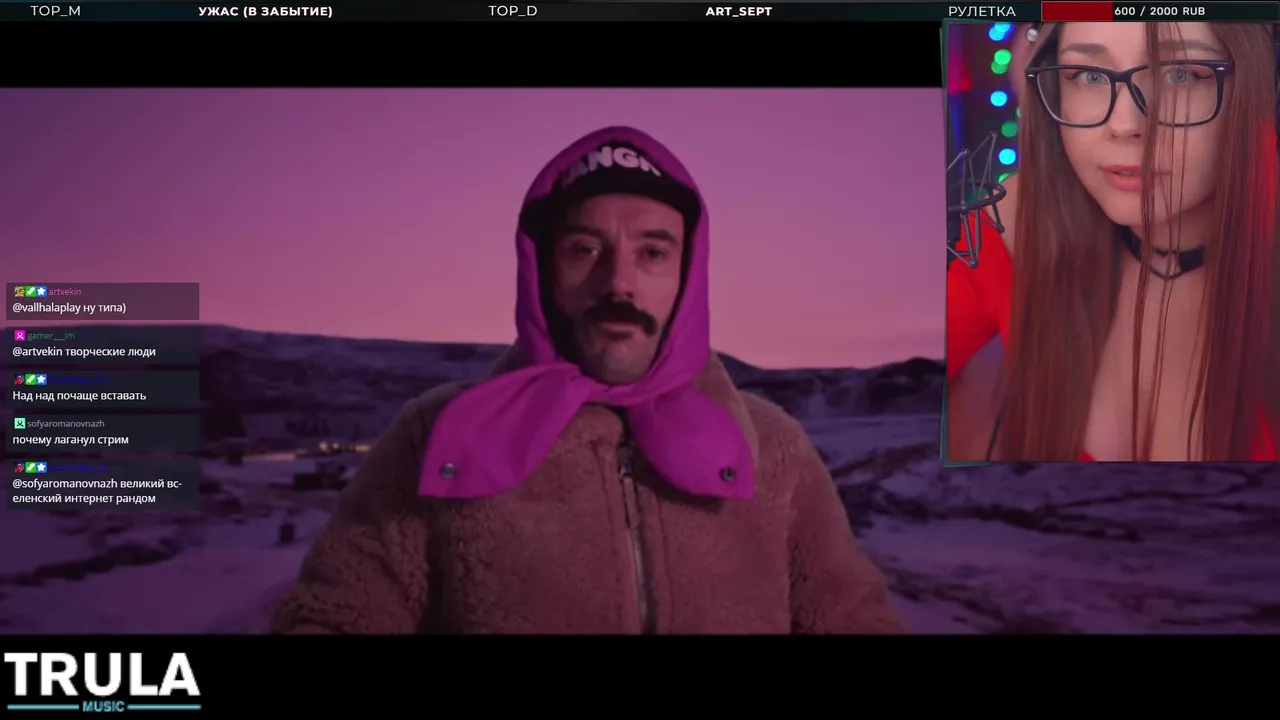1280x720 pixels.
Task: Click the green moderator badge beside artvekin
Action: [x=30, y=292]
